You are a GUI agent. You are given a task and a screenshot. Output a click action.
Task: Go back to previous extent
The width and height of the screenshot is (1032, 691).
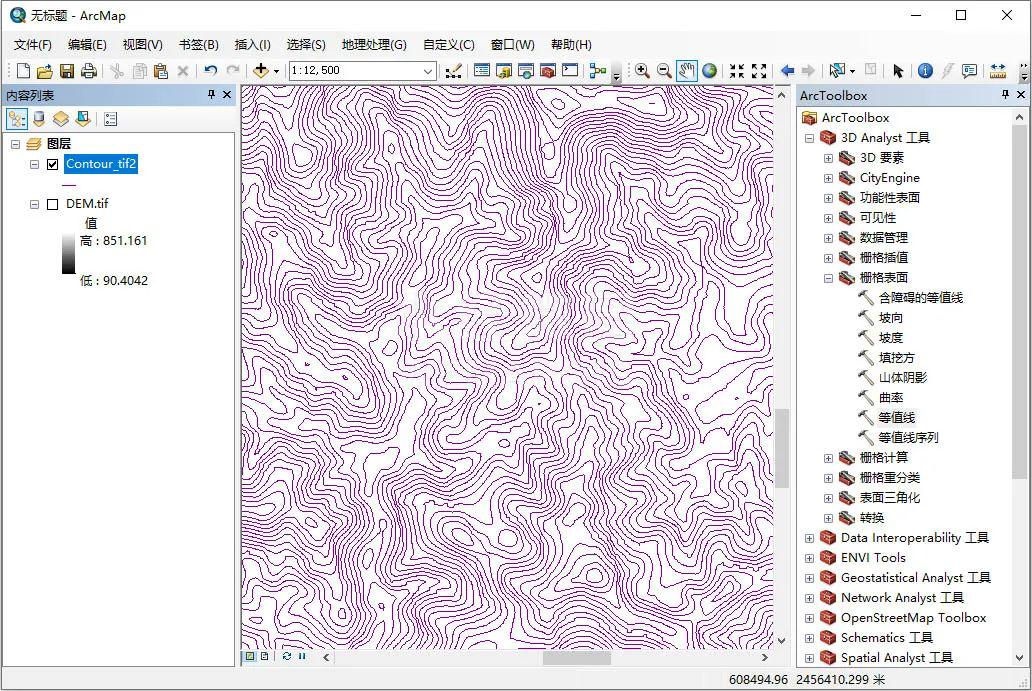coord(790,70)
